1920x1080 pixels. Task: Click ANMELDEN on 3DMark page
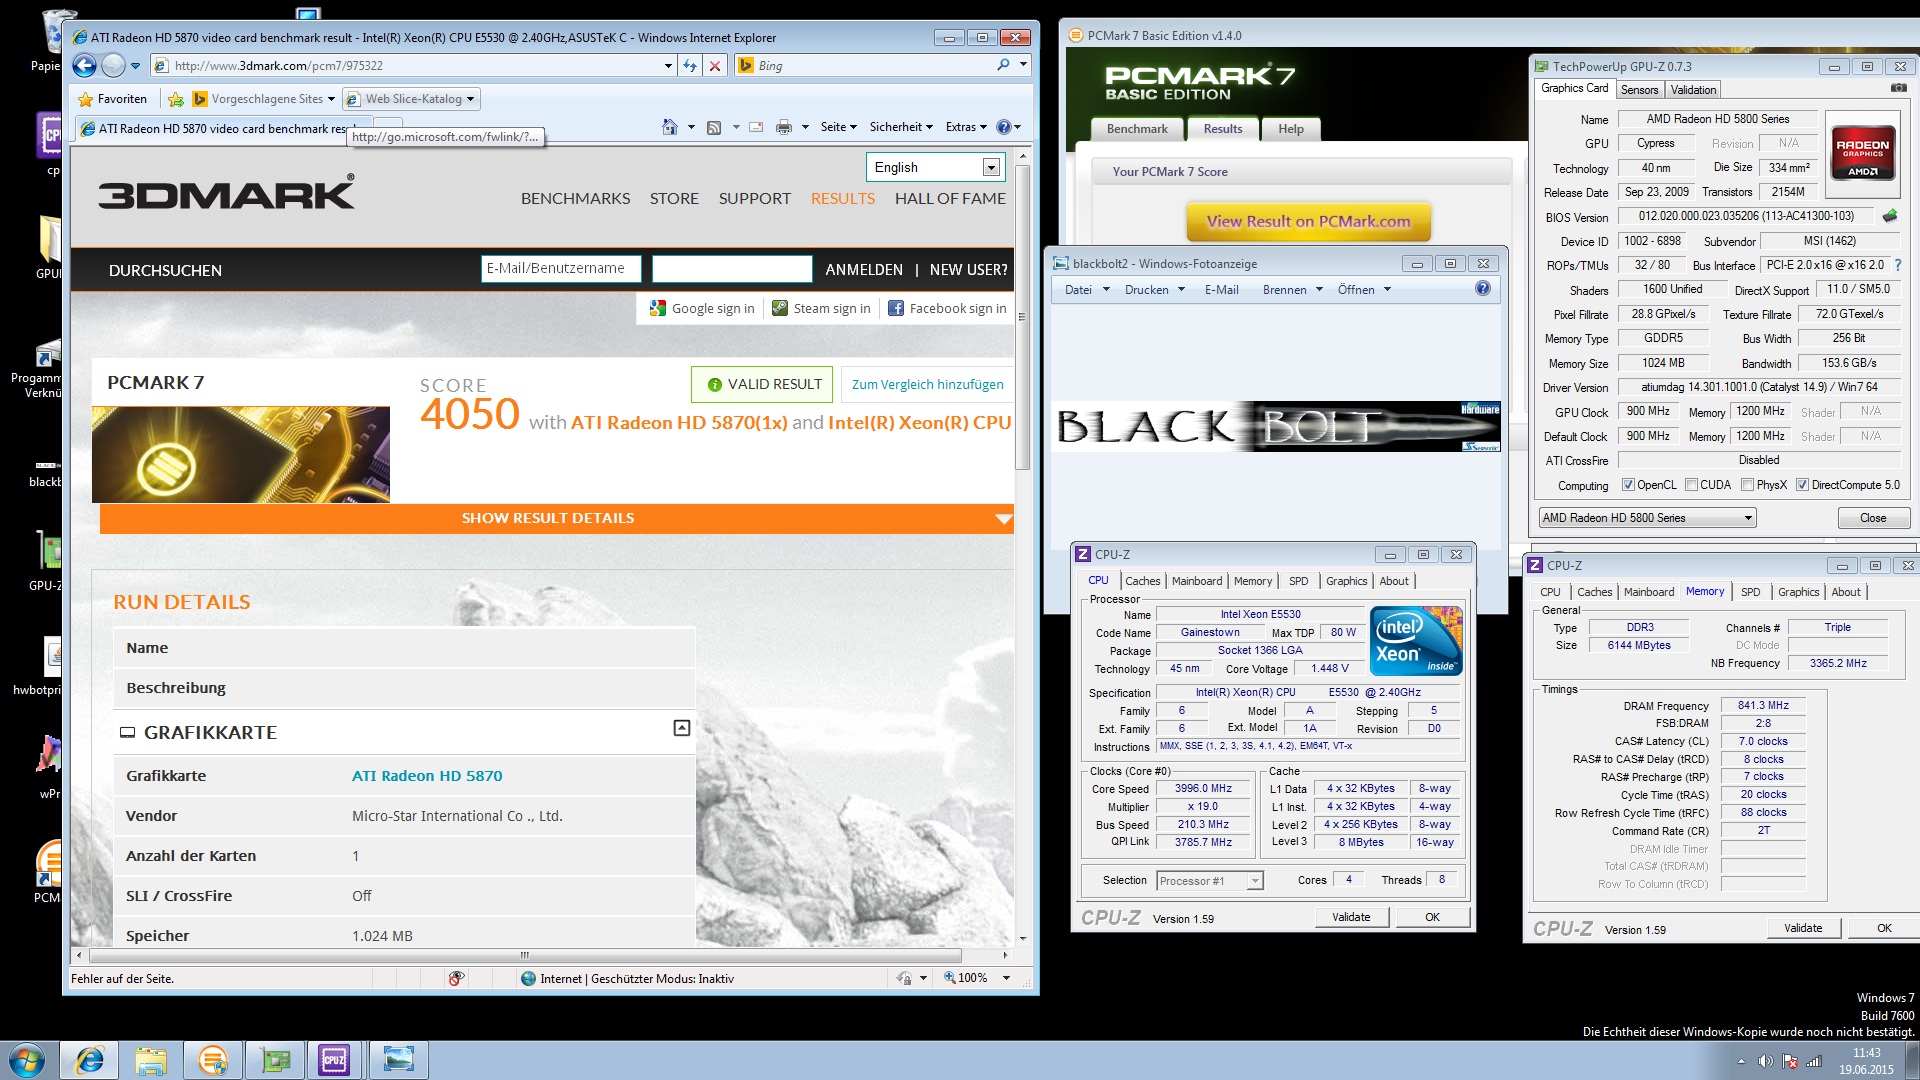click(864, 270)
